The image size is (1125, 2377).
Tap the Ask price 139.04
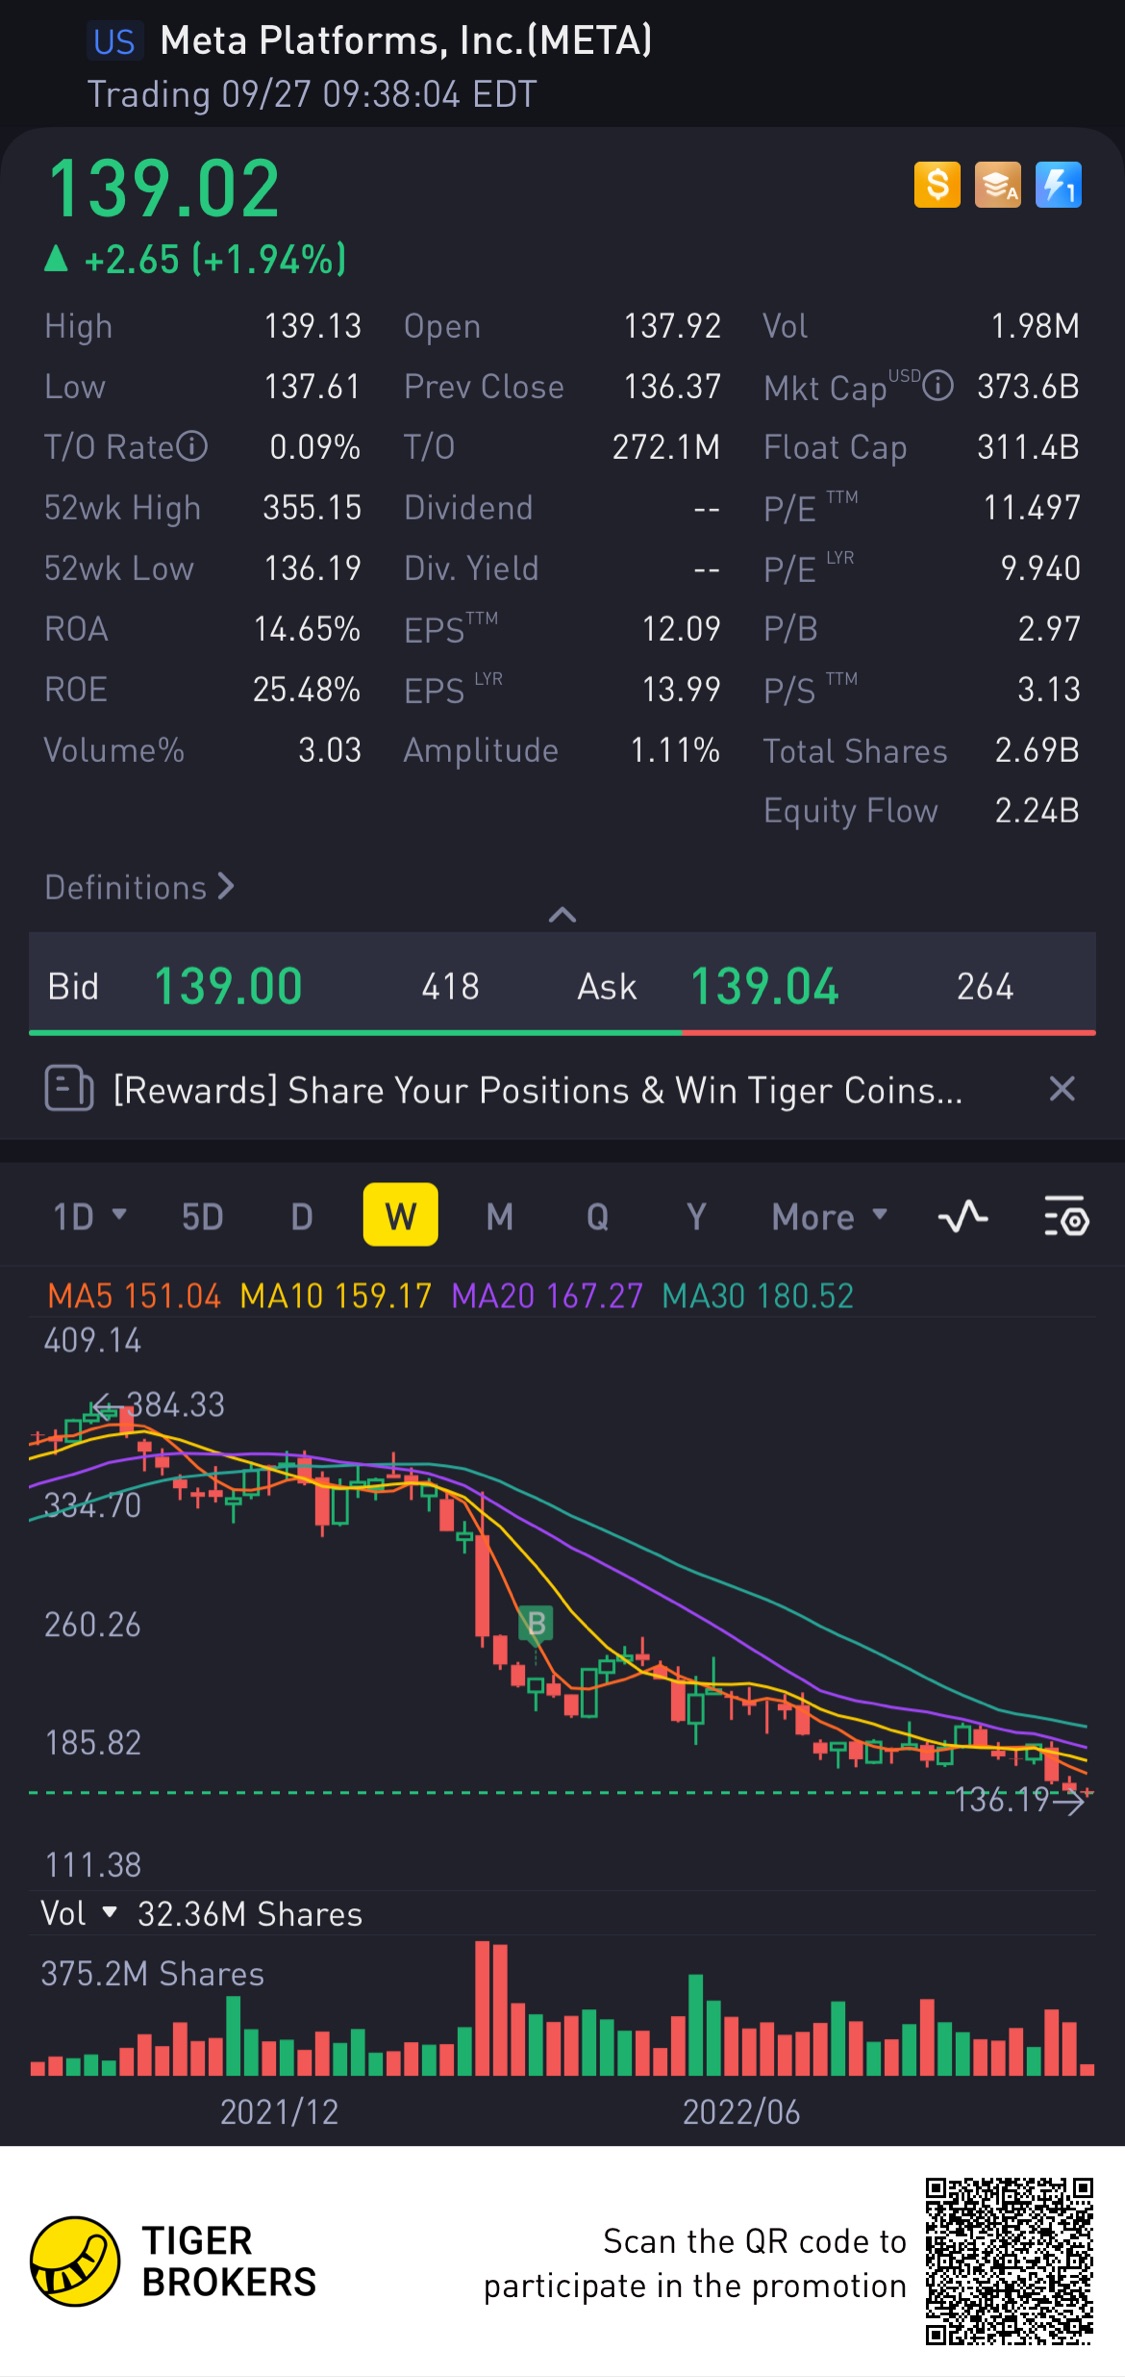(x=764, y=986)
